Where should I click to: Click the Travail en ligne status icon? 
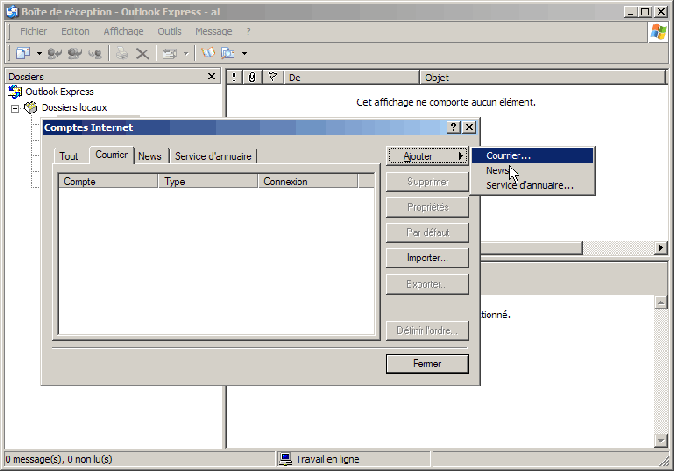click(x=285, y=459)
